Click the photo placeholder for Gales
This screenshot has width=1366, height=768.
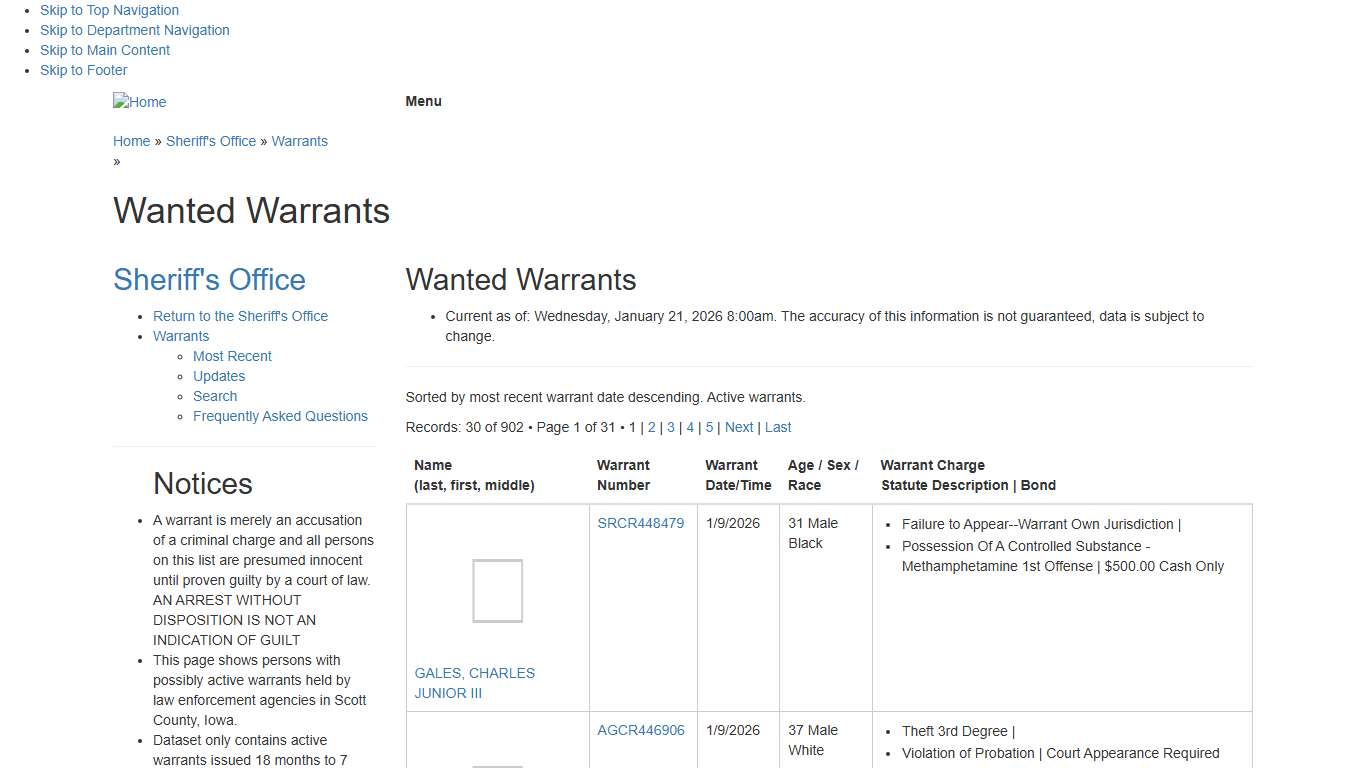[496, 590]
